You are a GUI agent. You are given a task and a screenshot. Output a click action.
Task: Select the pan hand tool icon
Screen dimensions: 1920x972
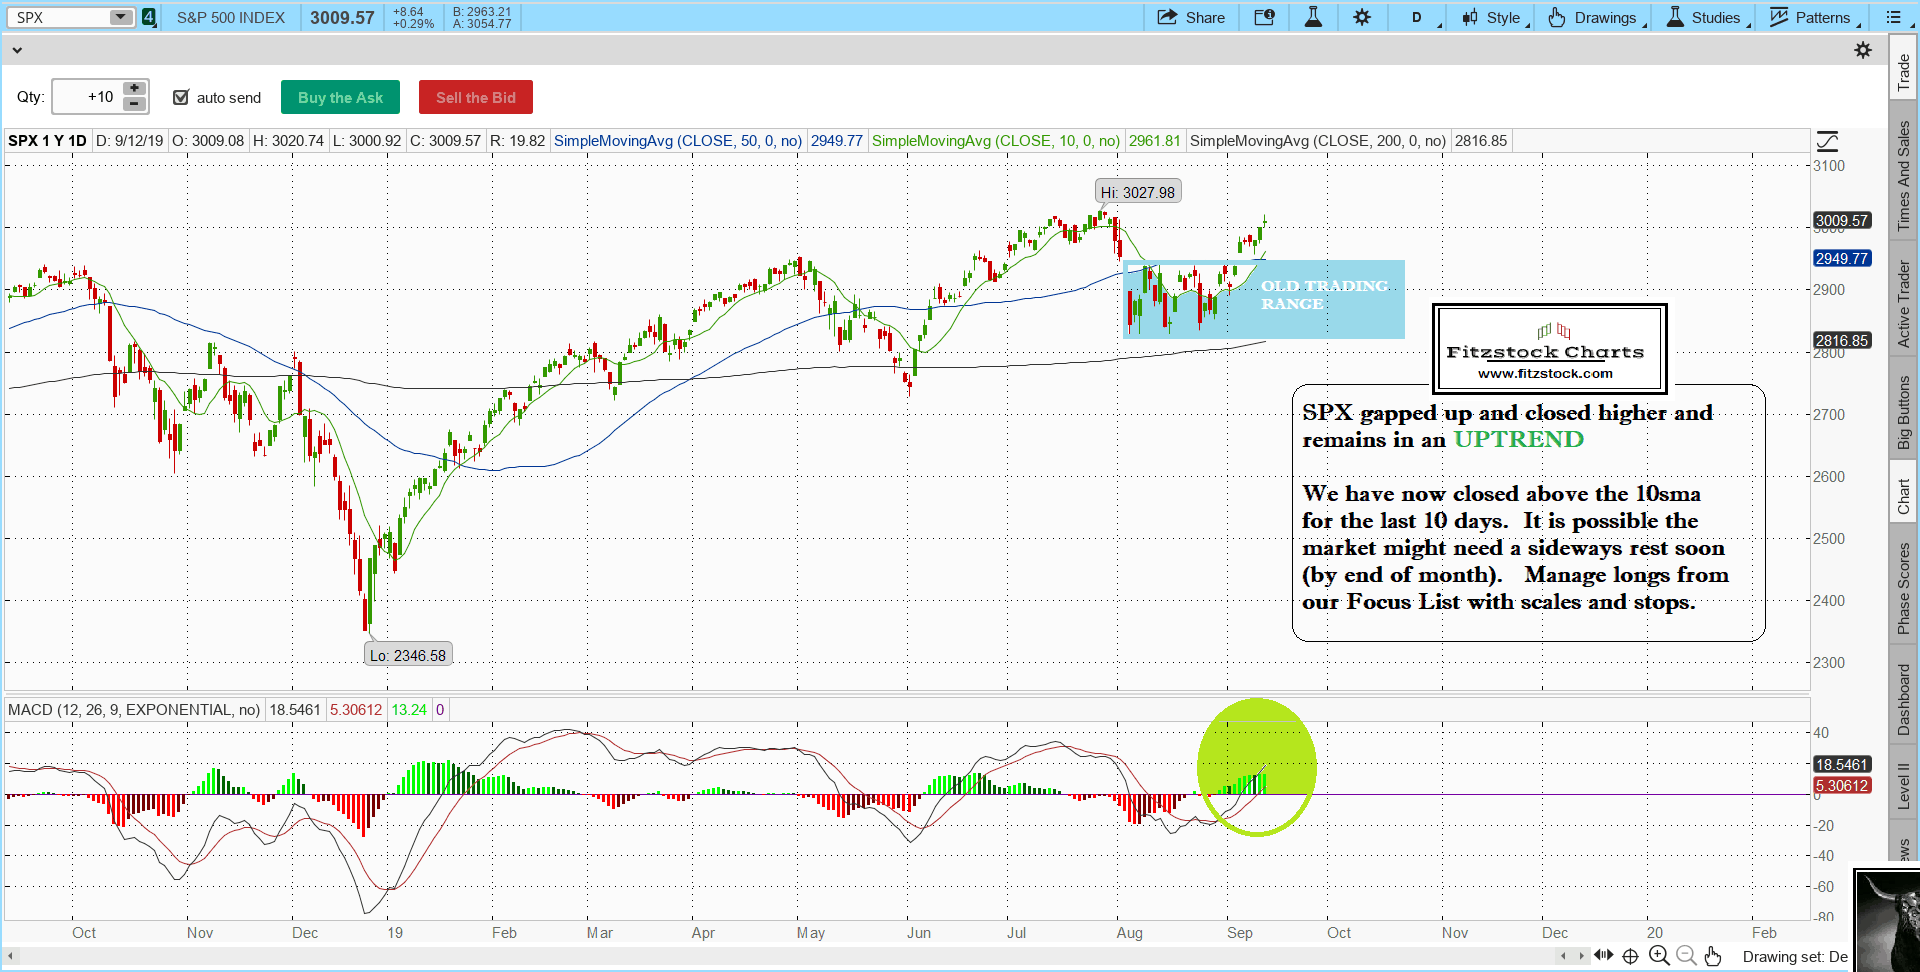point(1713,956)
